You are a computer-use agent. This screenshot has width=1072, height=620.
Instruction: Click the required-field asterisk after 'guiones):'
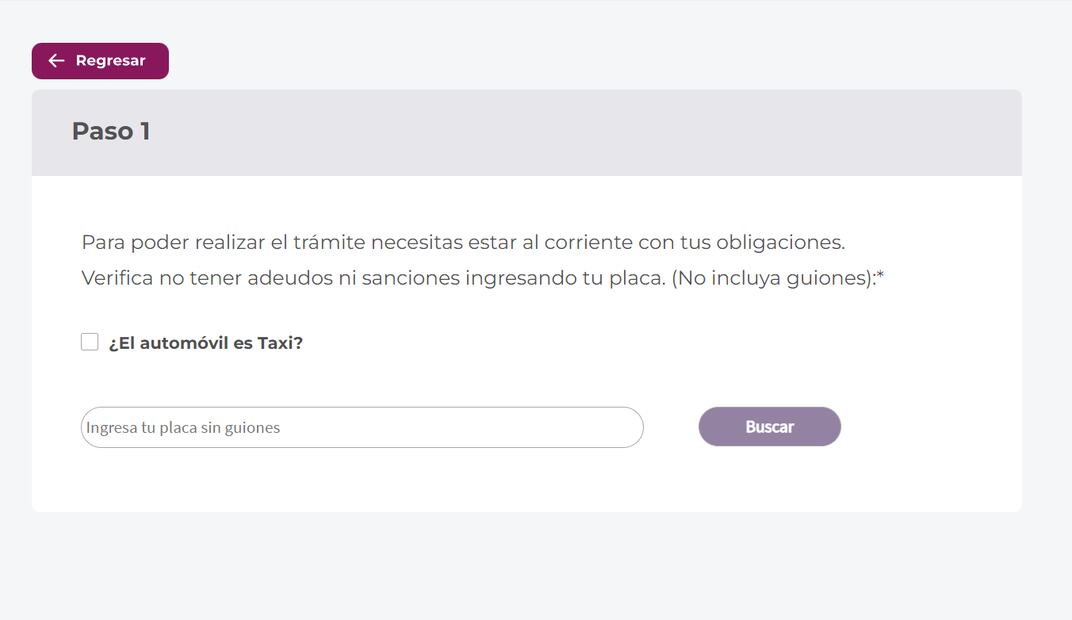880,277
